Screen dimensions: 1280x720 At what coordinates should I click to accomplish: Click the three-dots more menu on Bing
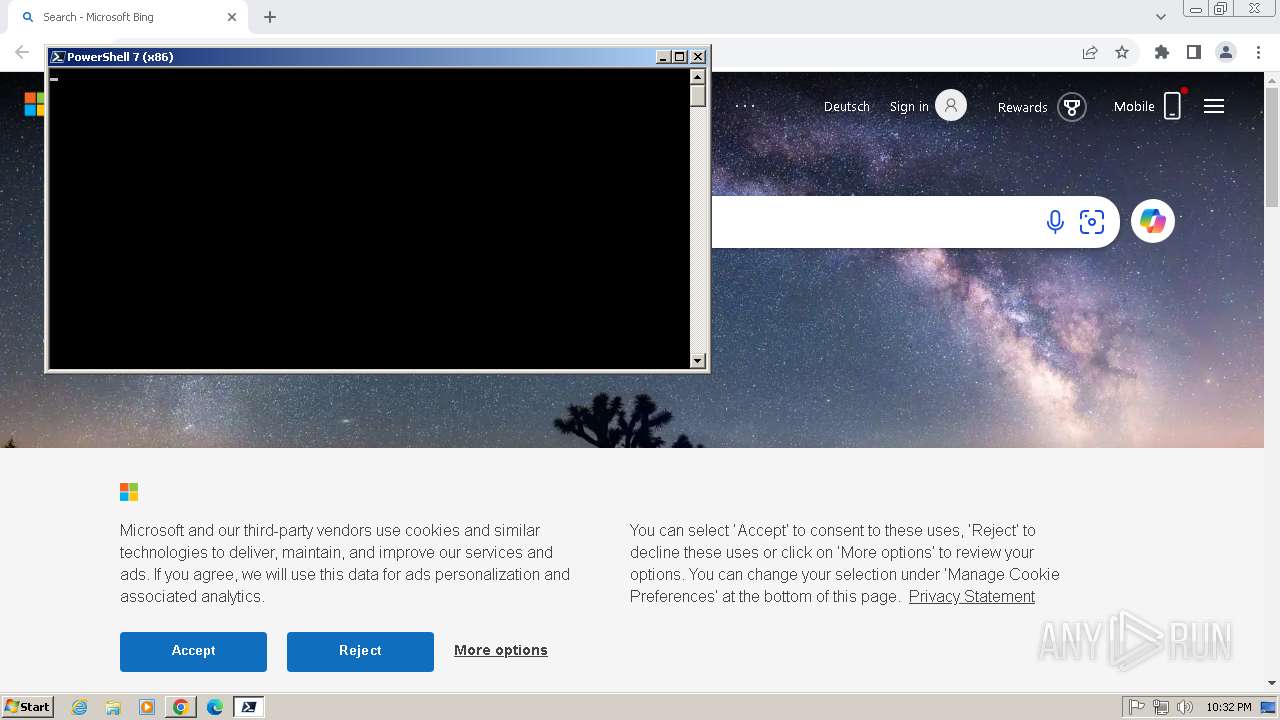click(x=746, y=106)
